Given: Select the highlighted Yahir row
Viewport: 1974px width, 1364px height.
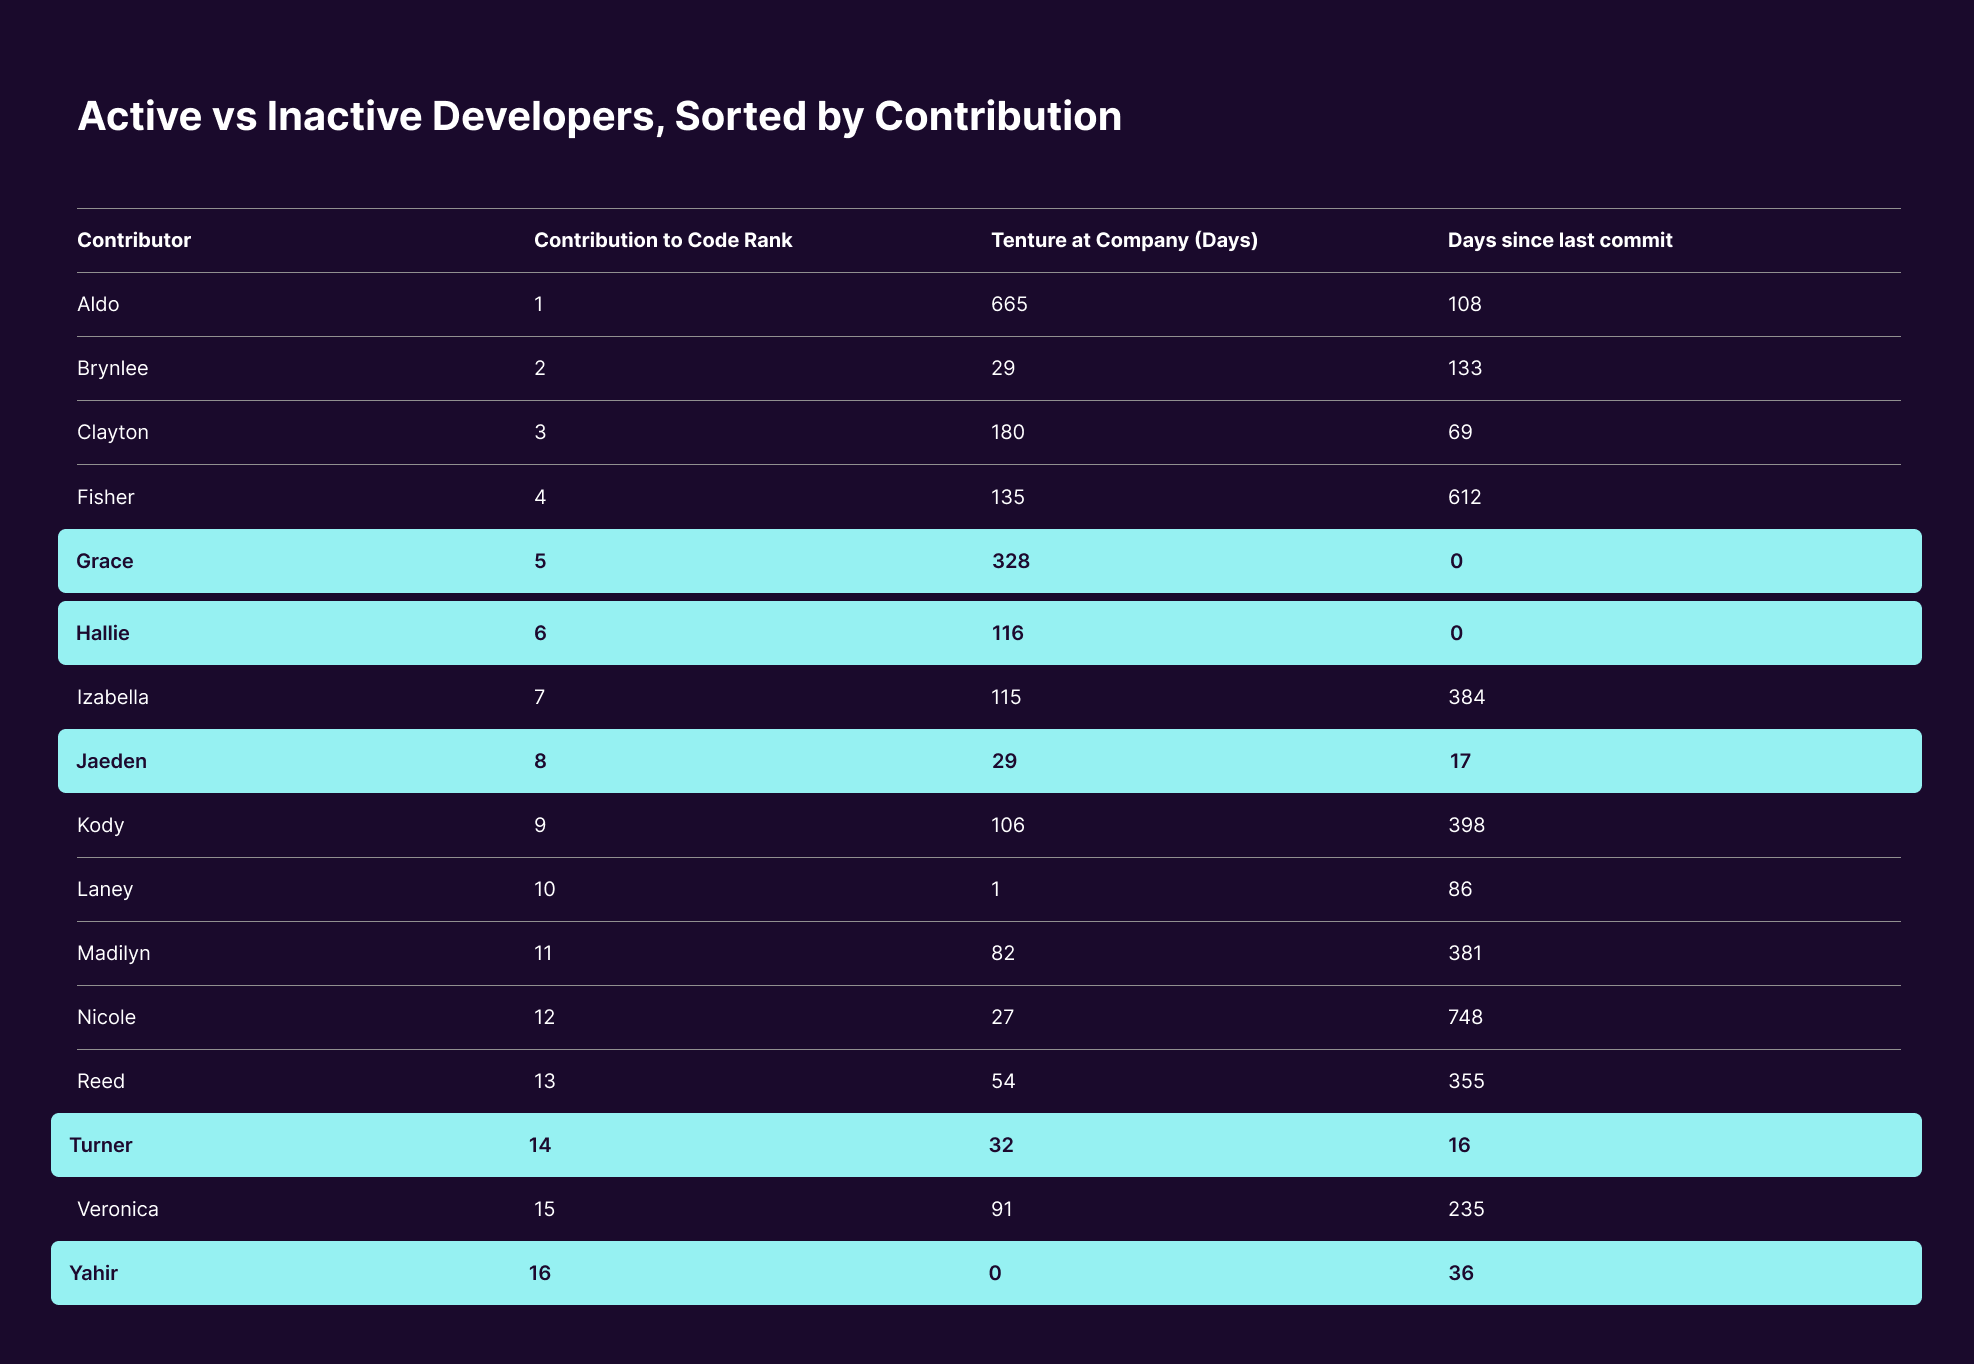Looking at the screenshot, I should pos(986,1273).
